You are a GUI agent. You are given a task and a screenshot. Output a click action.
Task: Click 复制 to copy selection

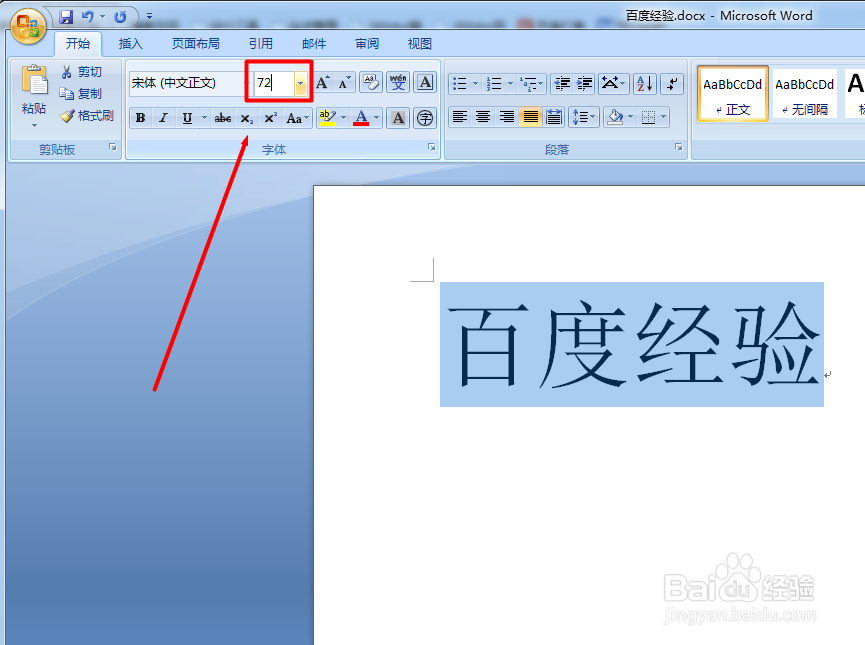click(x=82, y=94)
